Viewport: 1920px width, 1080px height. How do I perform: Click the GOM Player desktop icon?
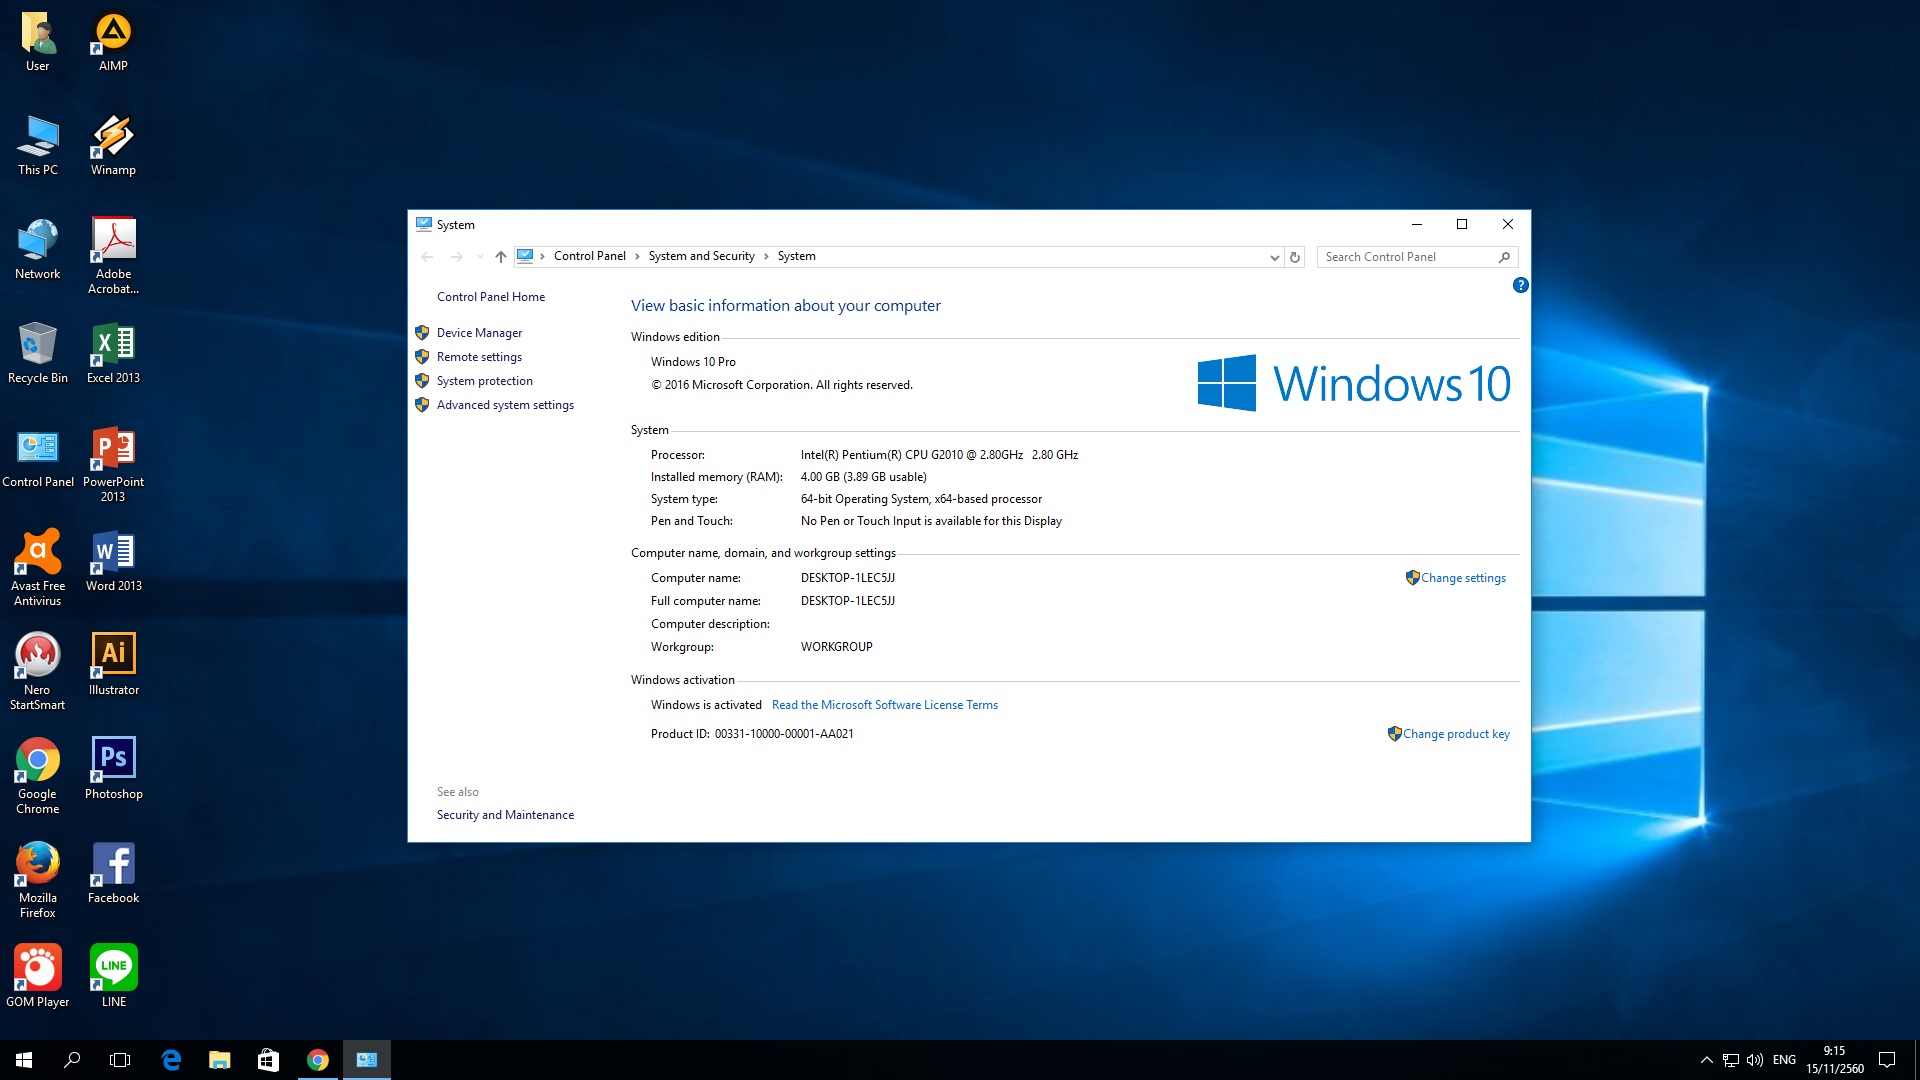click(x=38, y=976)
